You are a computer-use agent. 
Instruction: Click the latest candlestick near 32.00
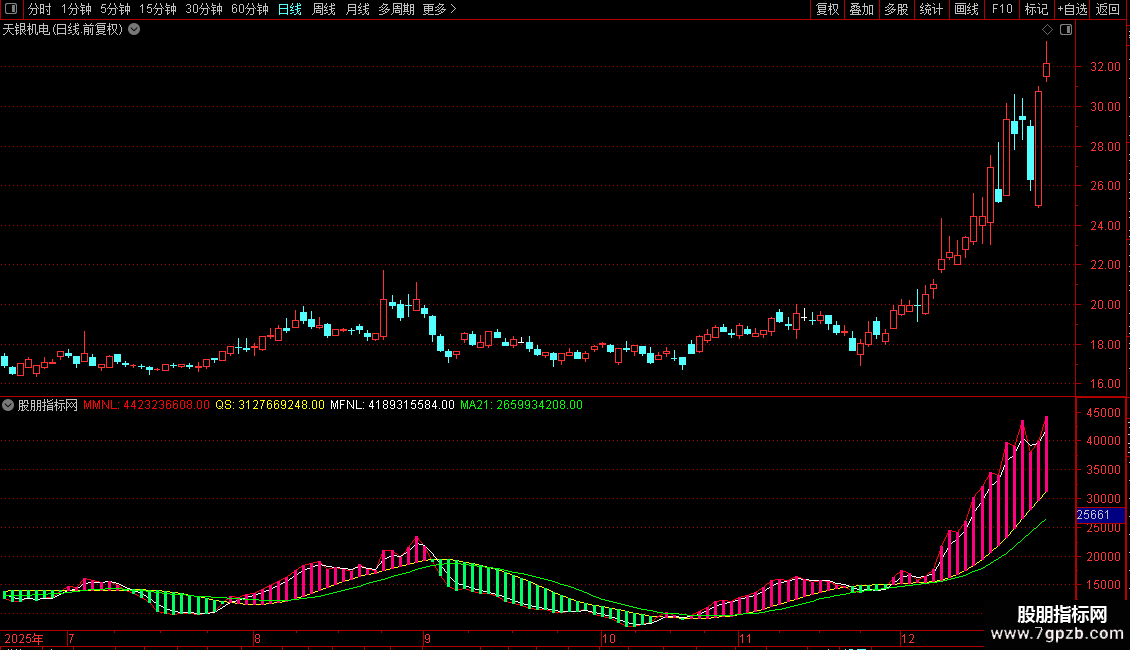[x=1046, y=69]
